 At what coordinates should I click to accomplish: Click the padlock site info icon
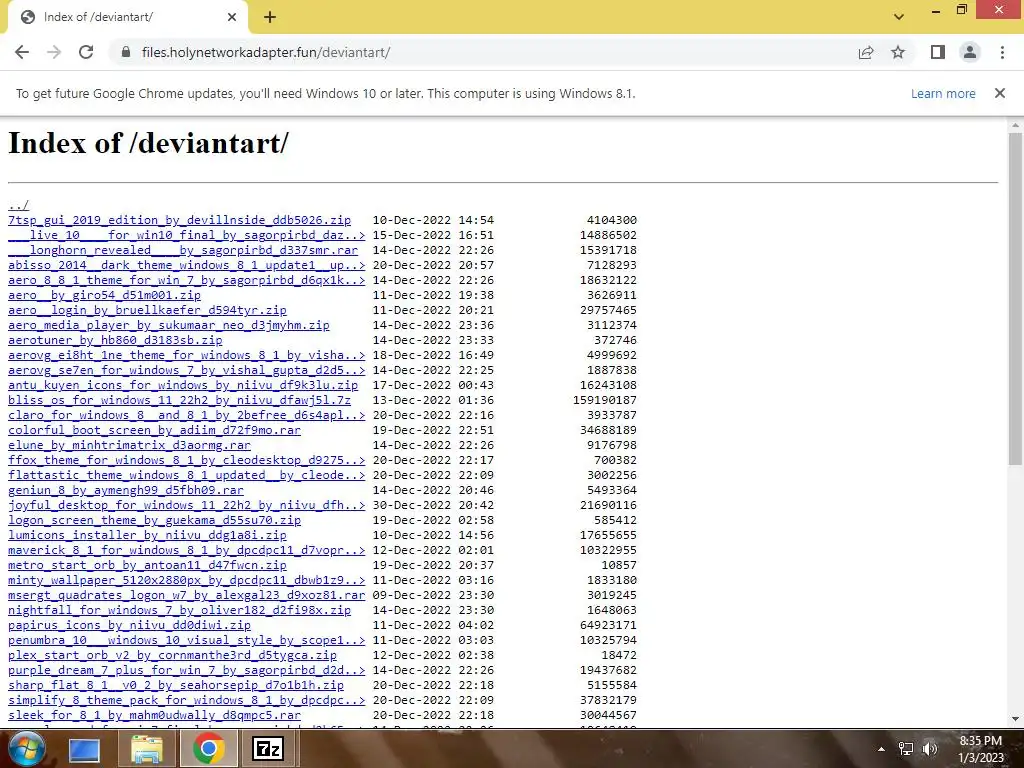coord(126,52)
